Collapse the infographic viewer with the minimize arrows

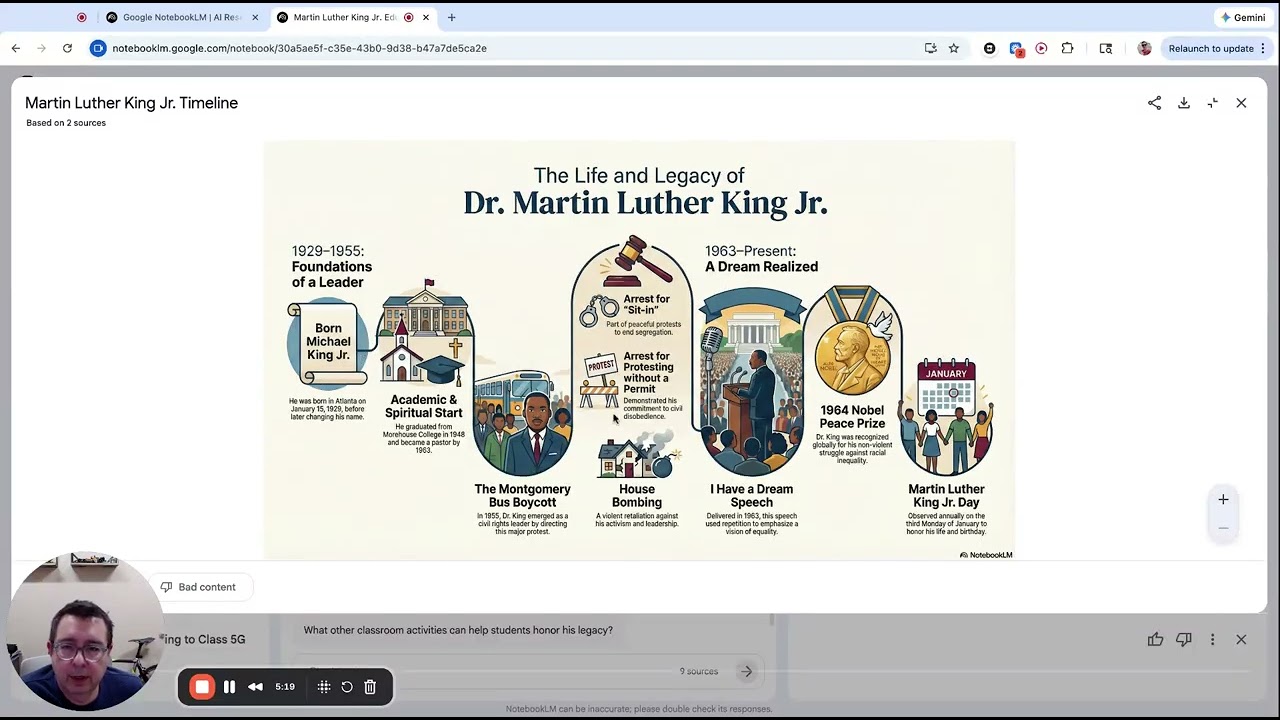click(x=1212, y=103)
